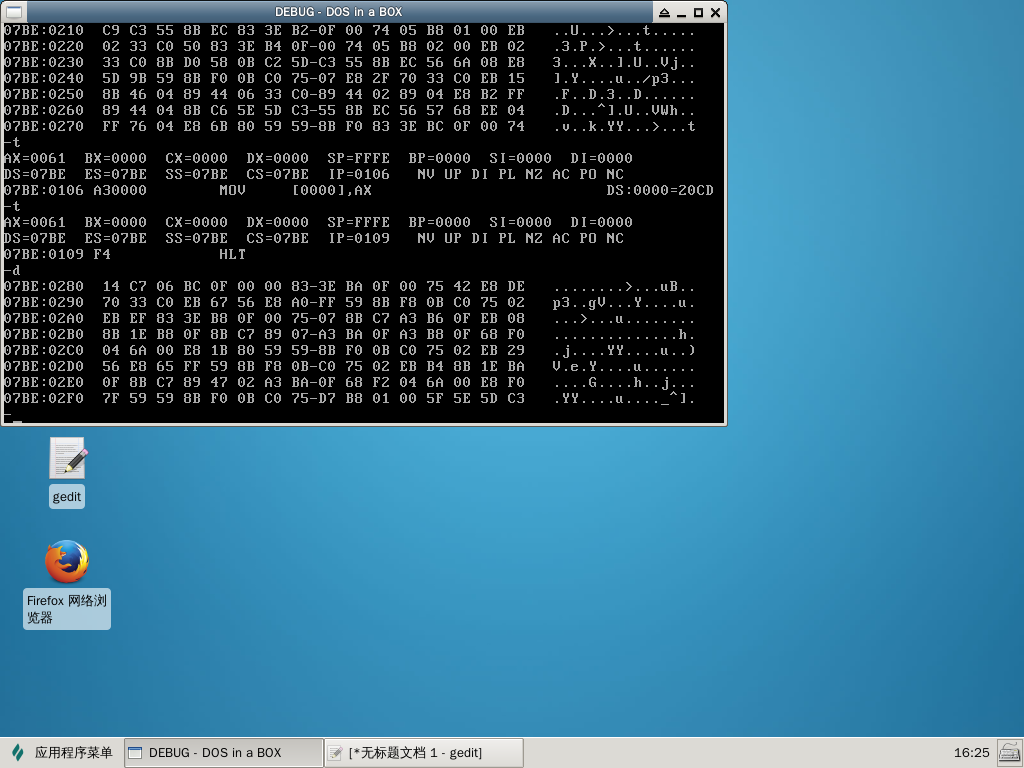Click the gedit label under the desktop icon

(67, 497)
